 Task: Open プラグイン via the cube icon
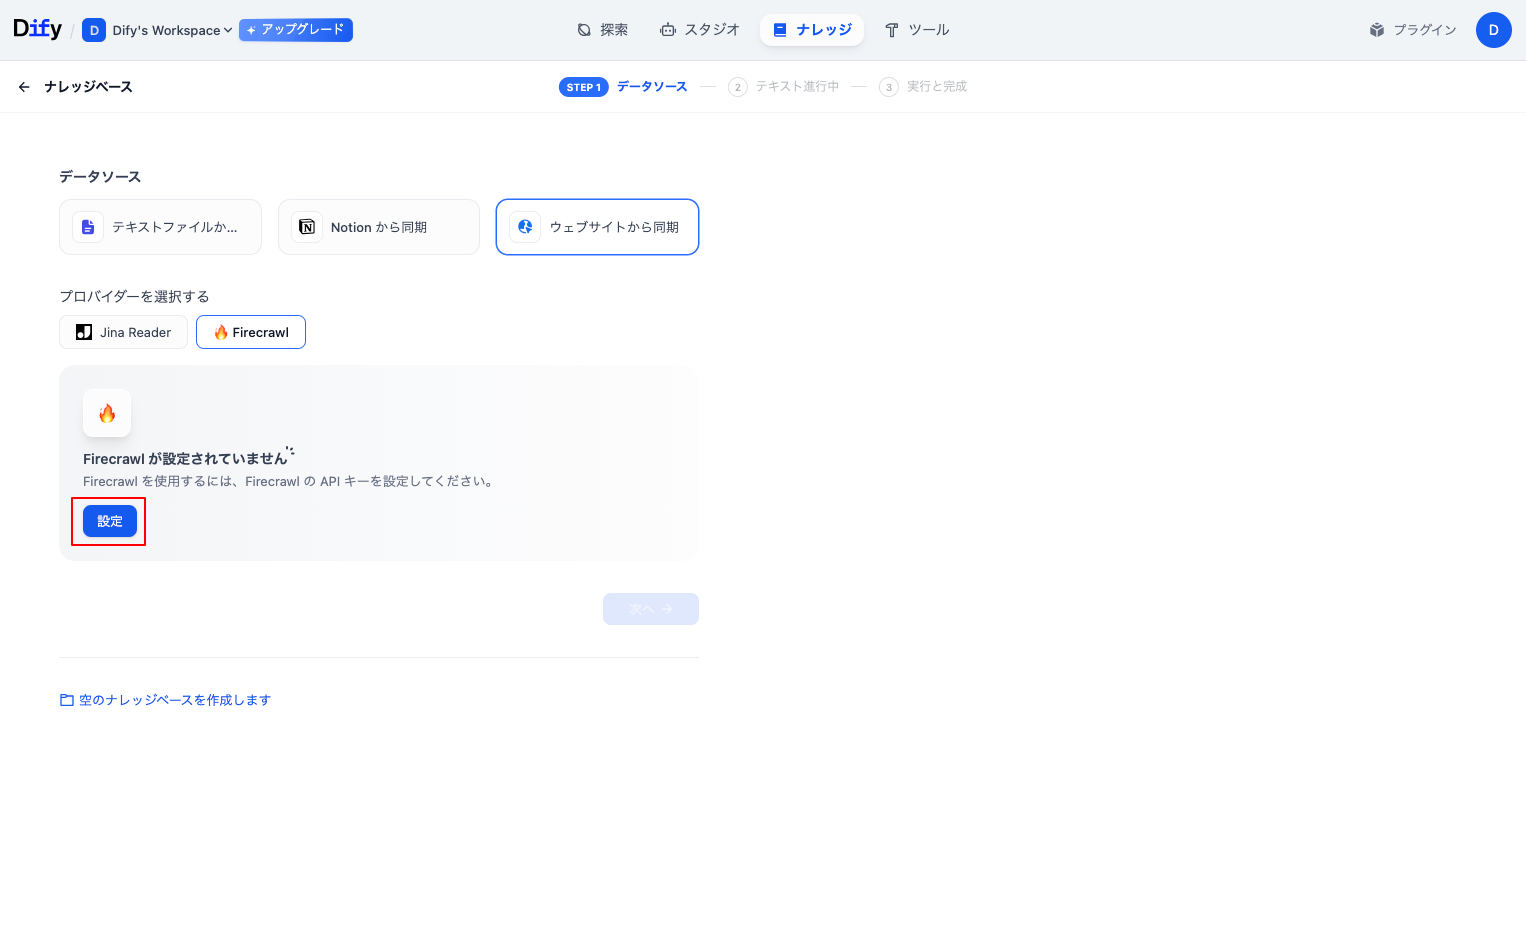tap(1377, 30)
